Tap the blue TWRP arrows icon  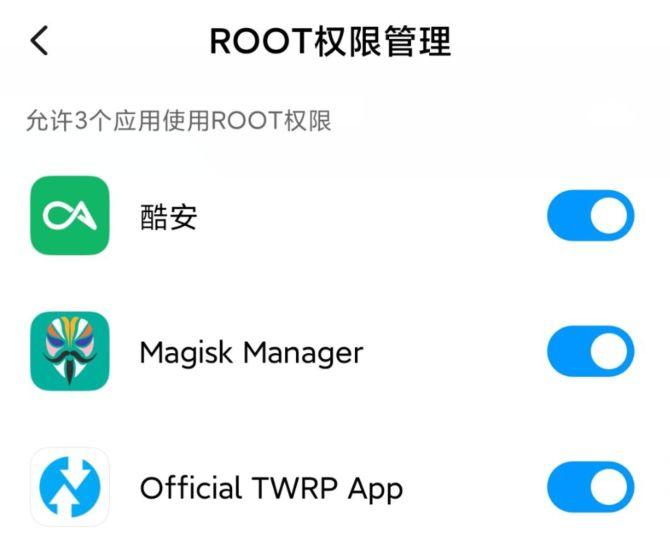coord(70,487)
